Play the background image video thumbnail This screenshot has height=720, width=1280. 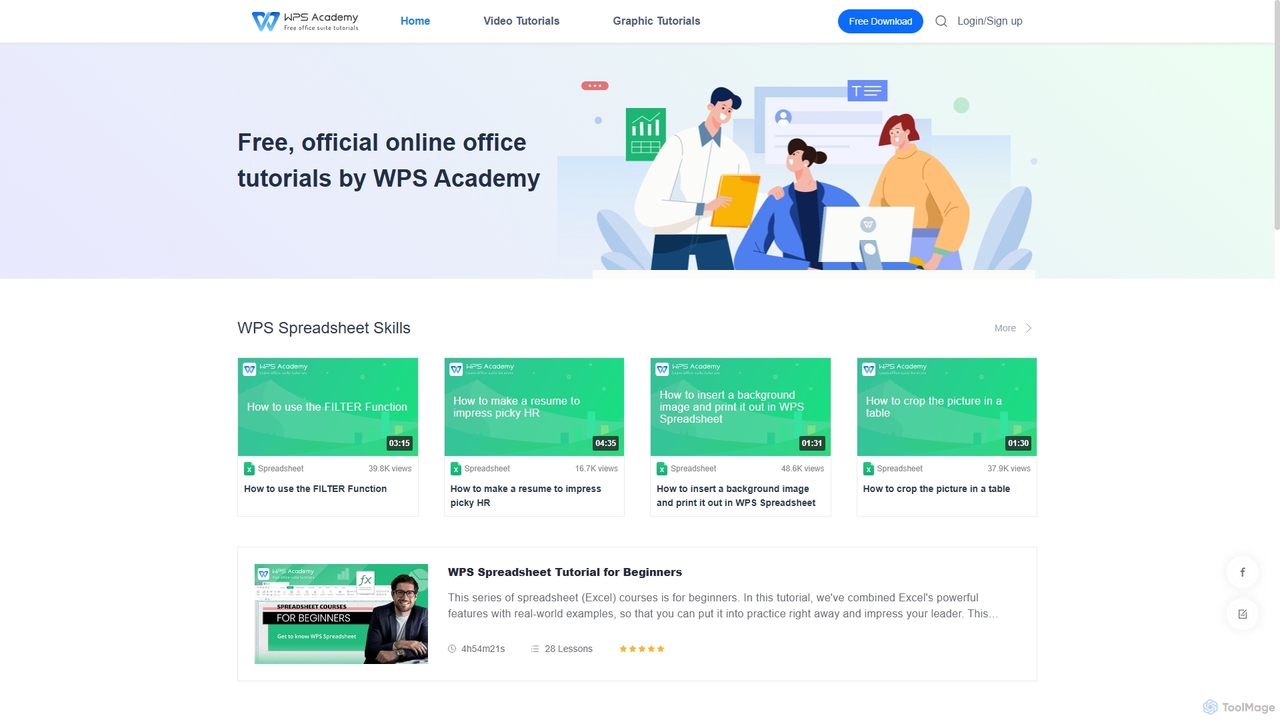[740, 407]
